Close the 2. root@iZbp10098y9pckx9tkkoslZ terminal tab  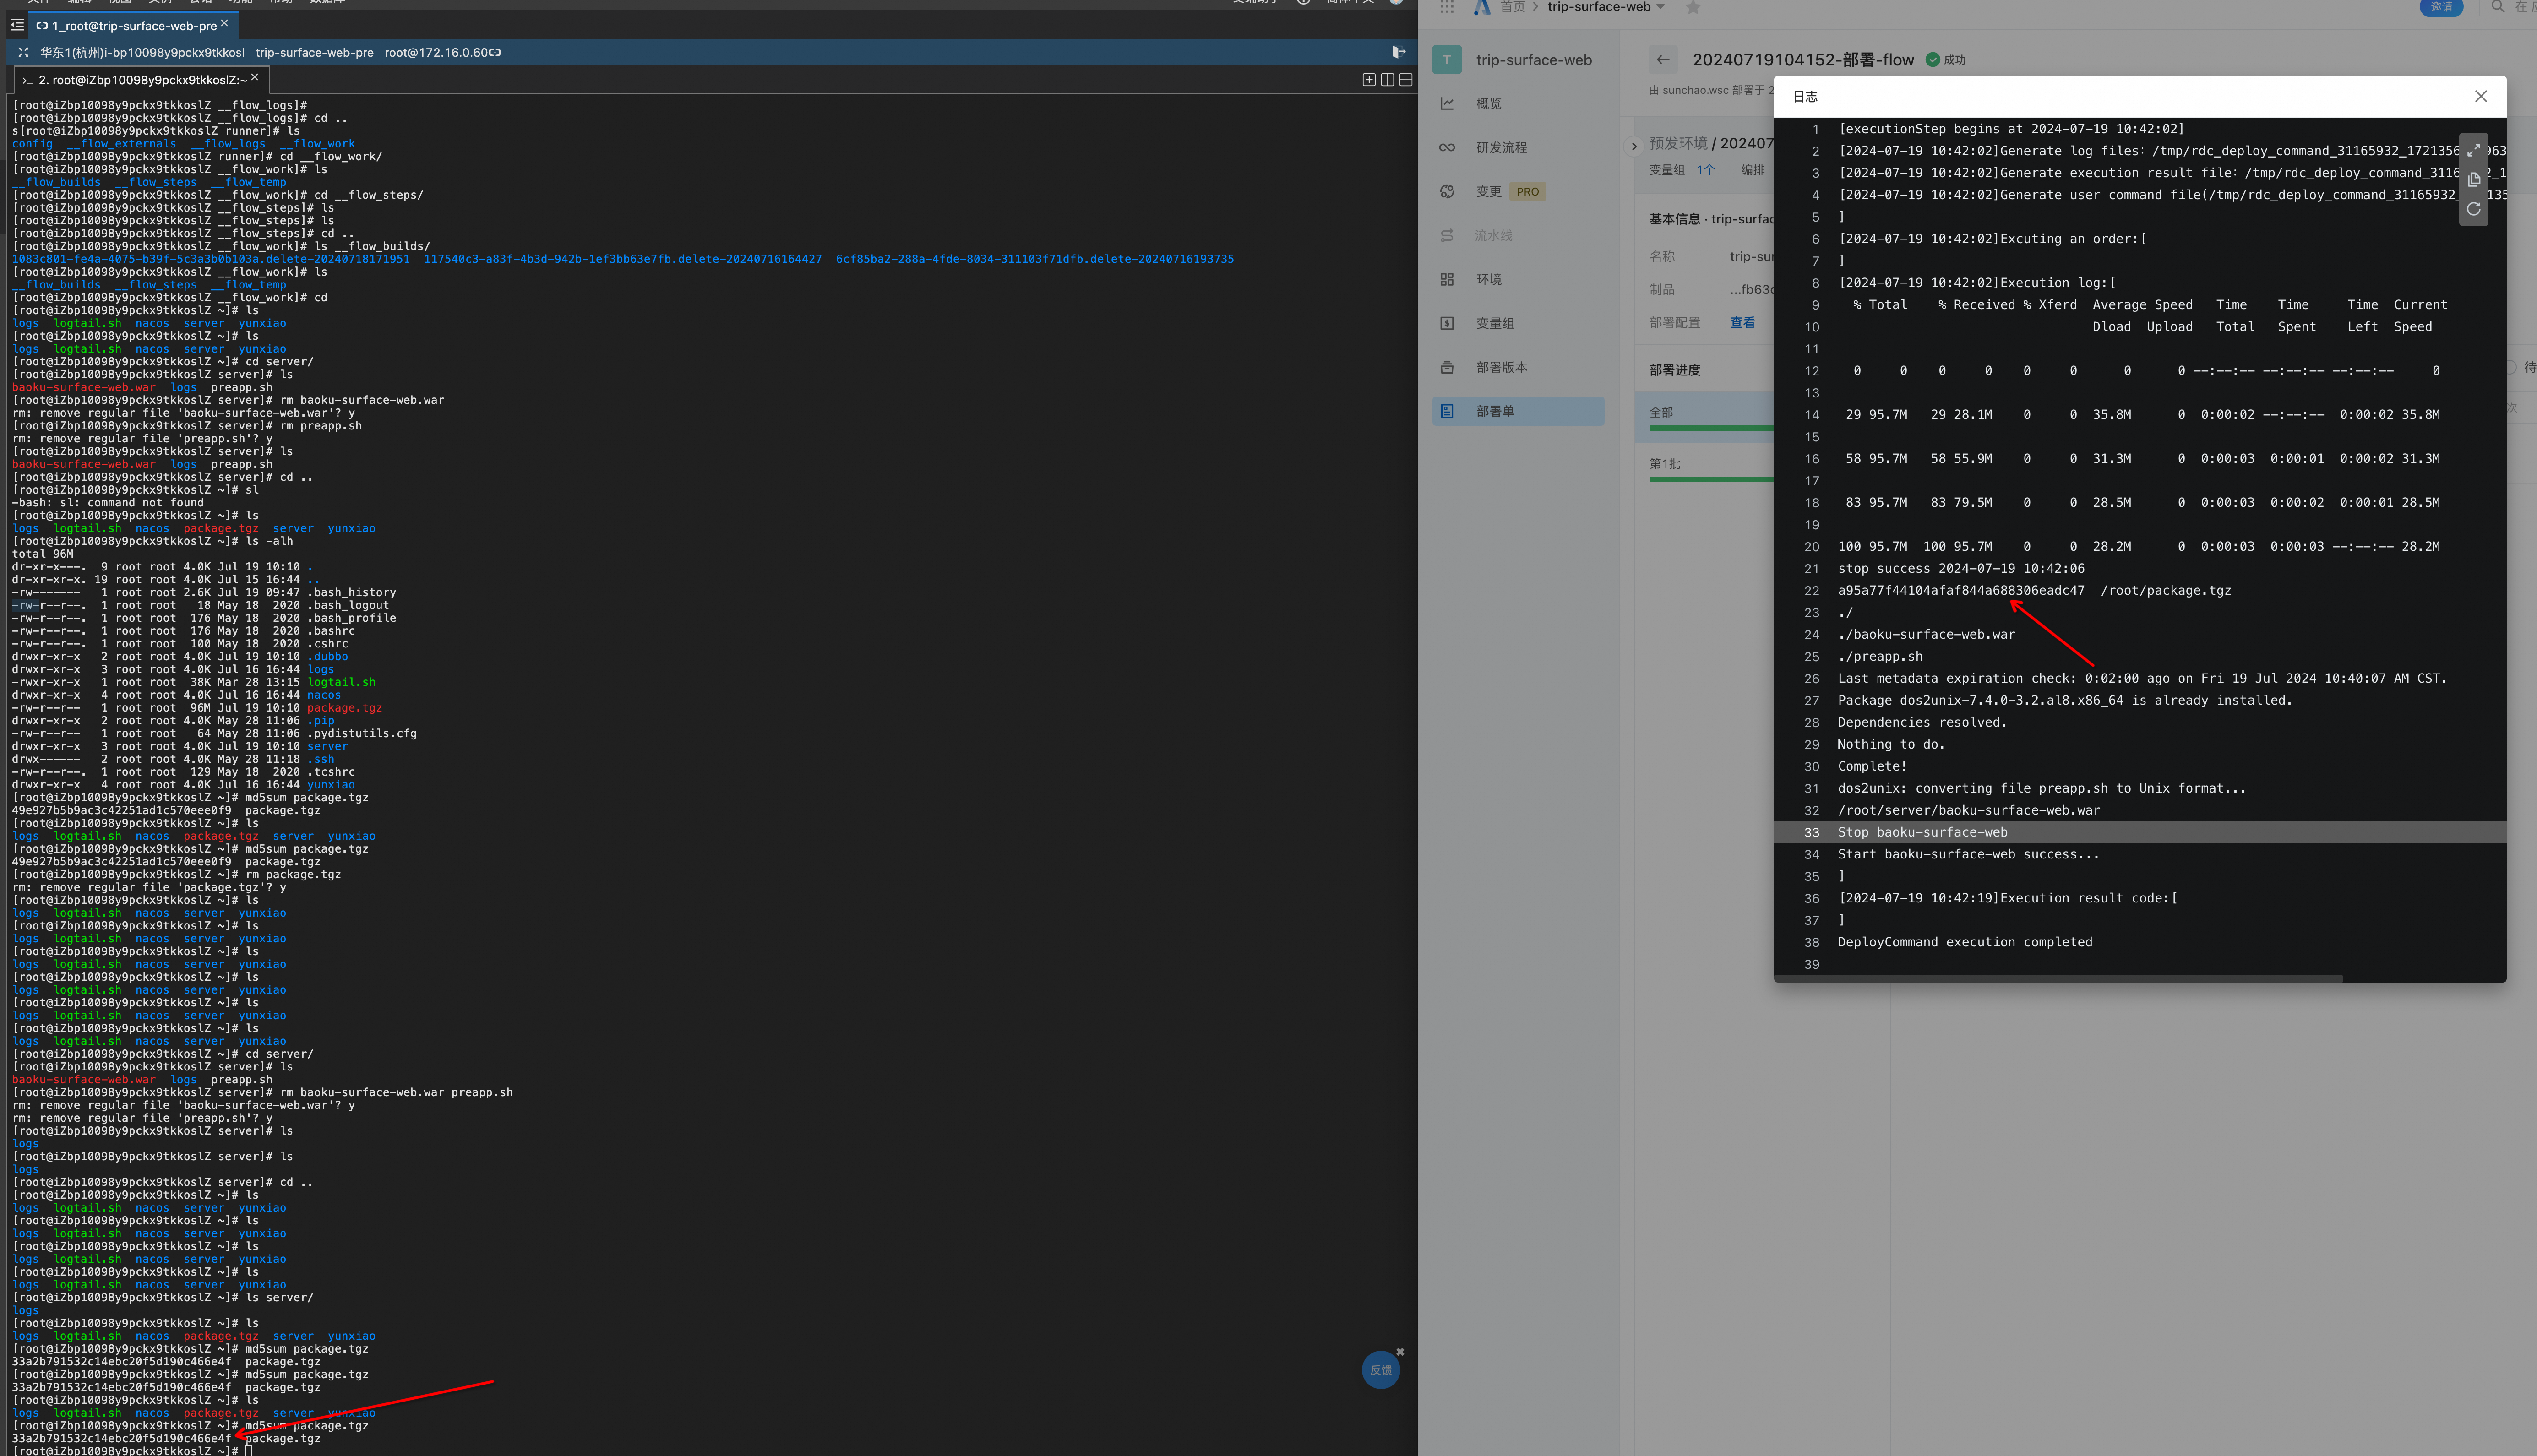coord(255,77)
